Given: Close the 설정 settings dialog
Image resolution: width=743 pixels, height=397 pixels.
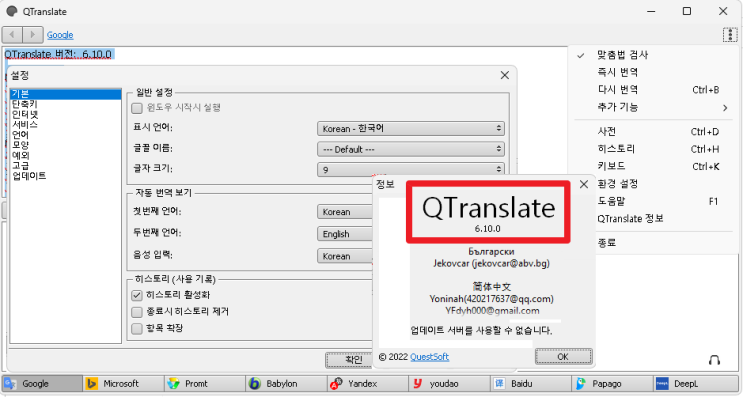Looking at the screenshot, I should tap(505, 75).
